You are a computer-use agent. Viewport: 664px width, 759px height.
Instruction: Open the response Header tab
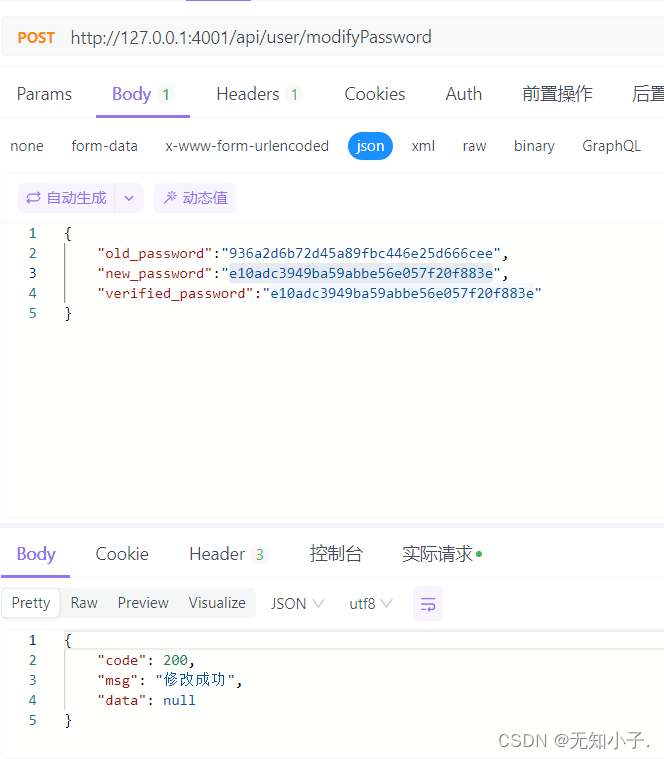[229, 554]
